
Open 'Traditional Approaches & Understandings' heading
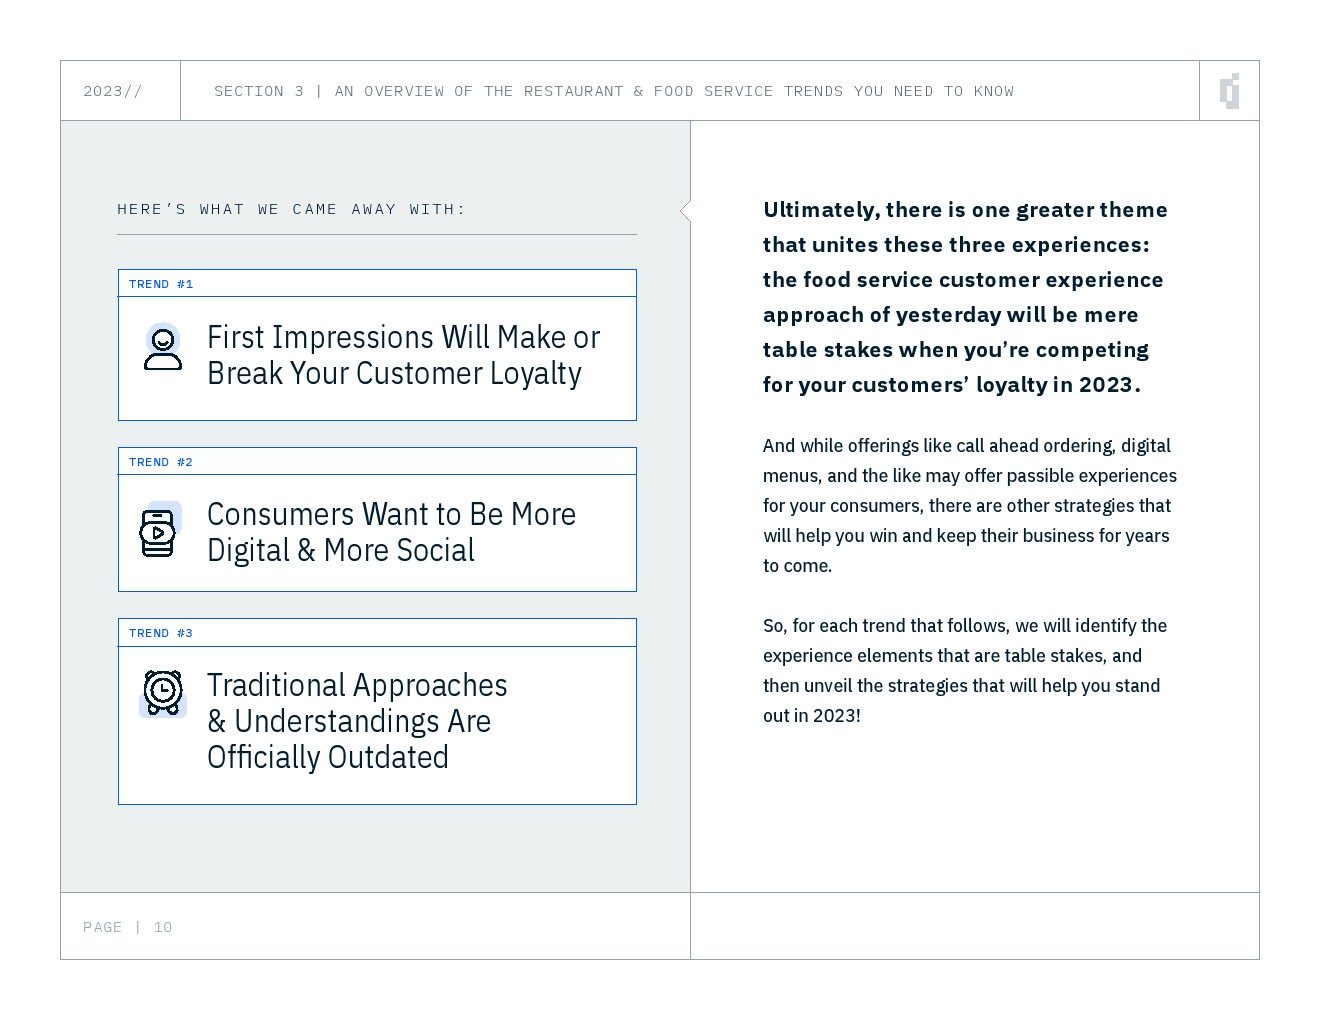coord(357,721)
